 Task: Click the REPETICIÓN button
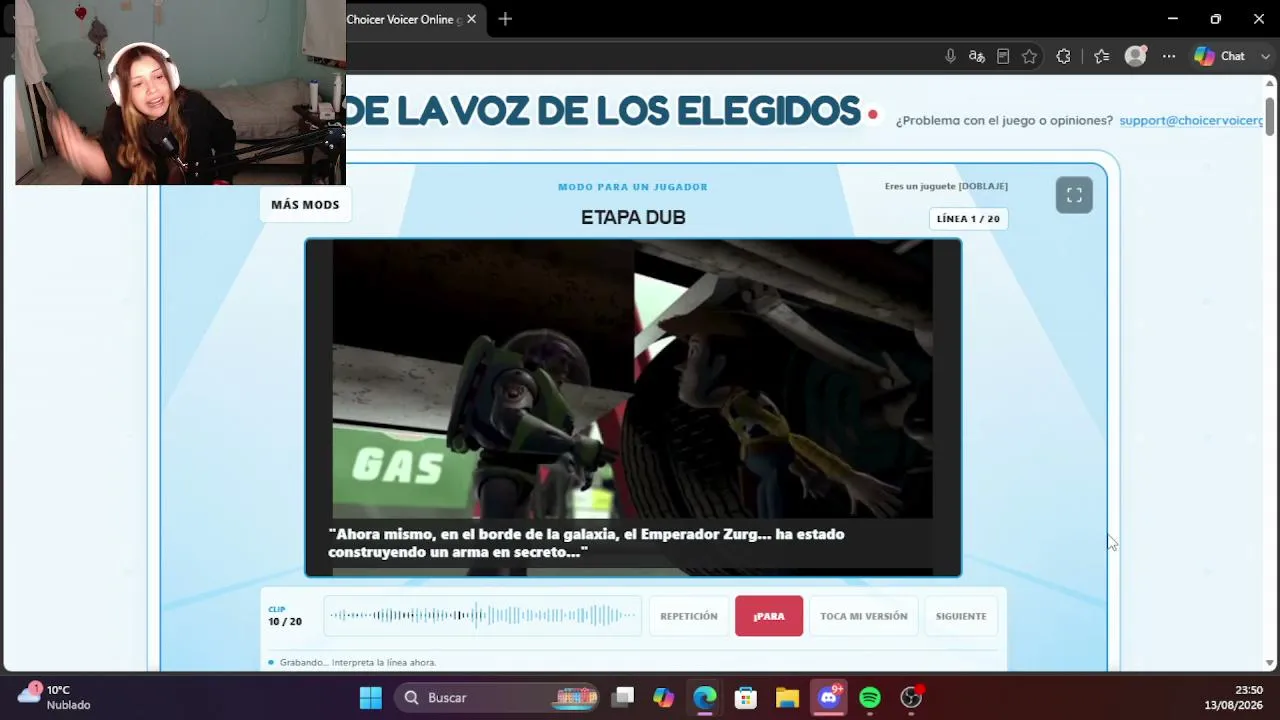689,616
